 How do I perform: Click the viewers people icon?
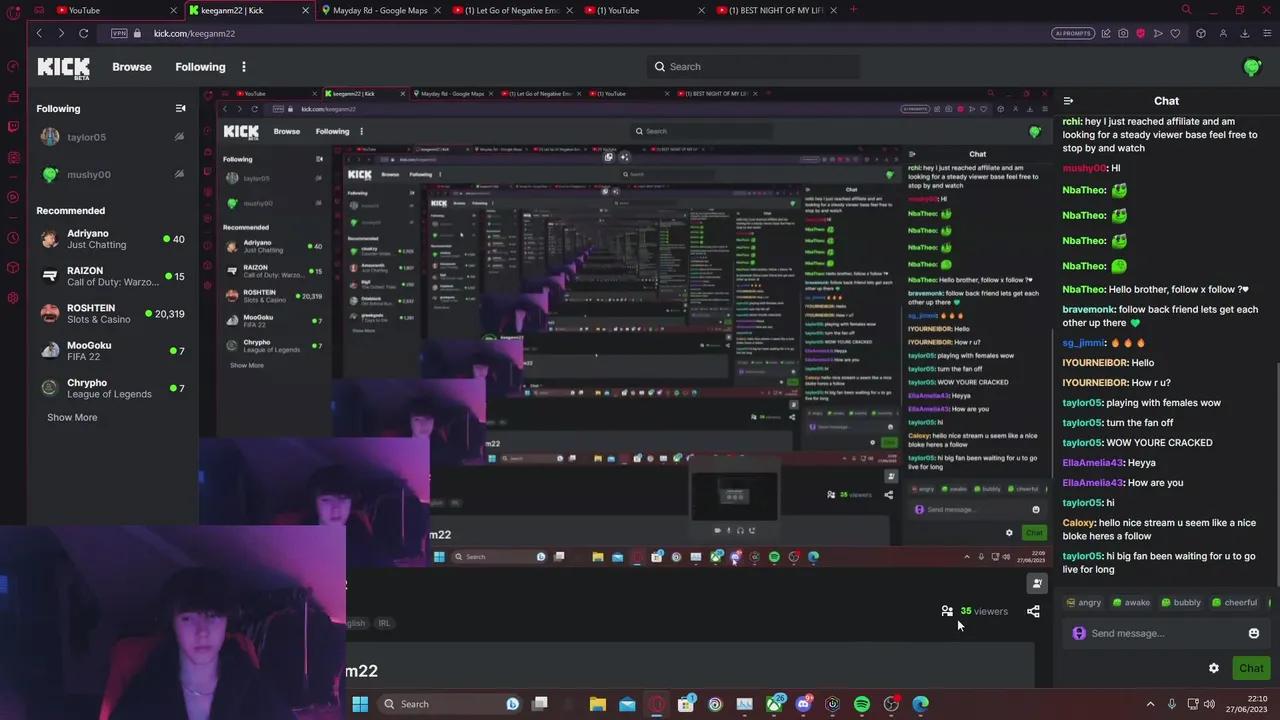point(947,611)
